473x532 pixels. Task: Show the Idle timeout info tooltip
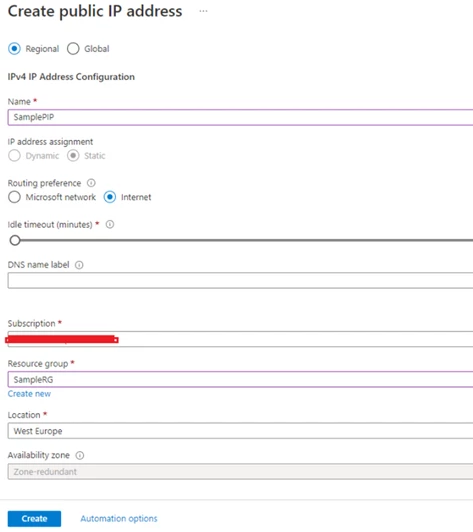[x=110, y=225]
